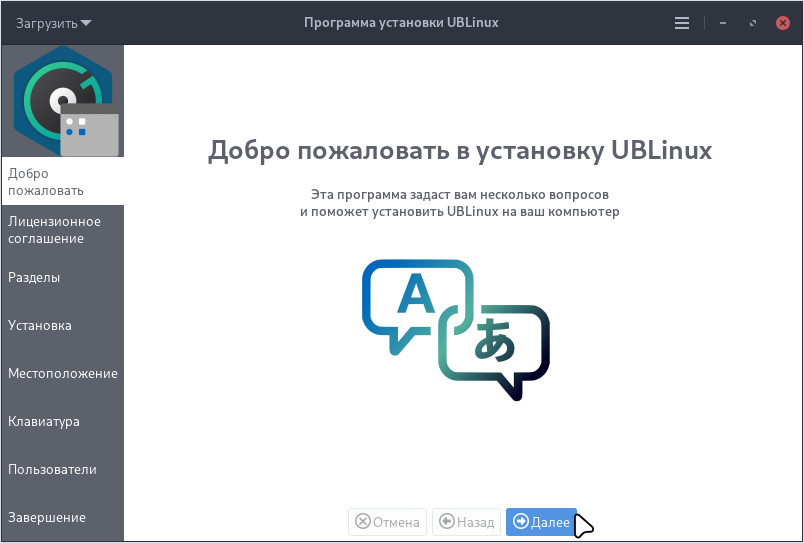Click the window title Программа установки UBLinux
Viewport: 804px width, 543px height.
pyautogui.click(x=401, y=23)
